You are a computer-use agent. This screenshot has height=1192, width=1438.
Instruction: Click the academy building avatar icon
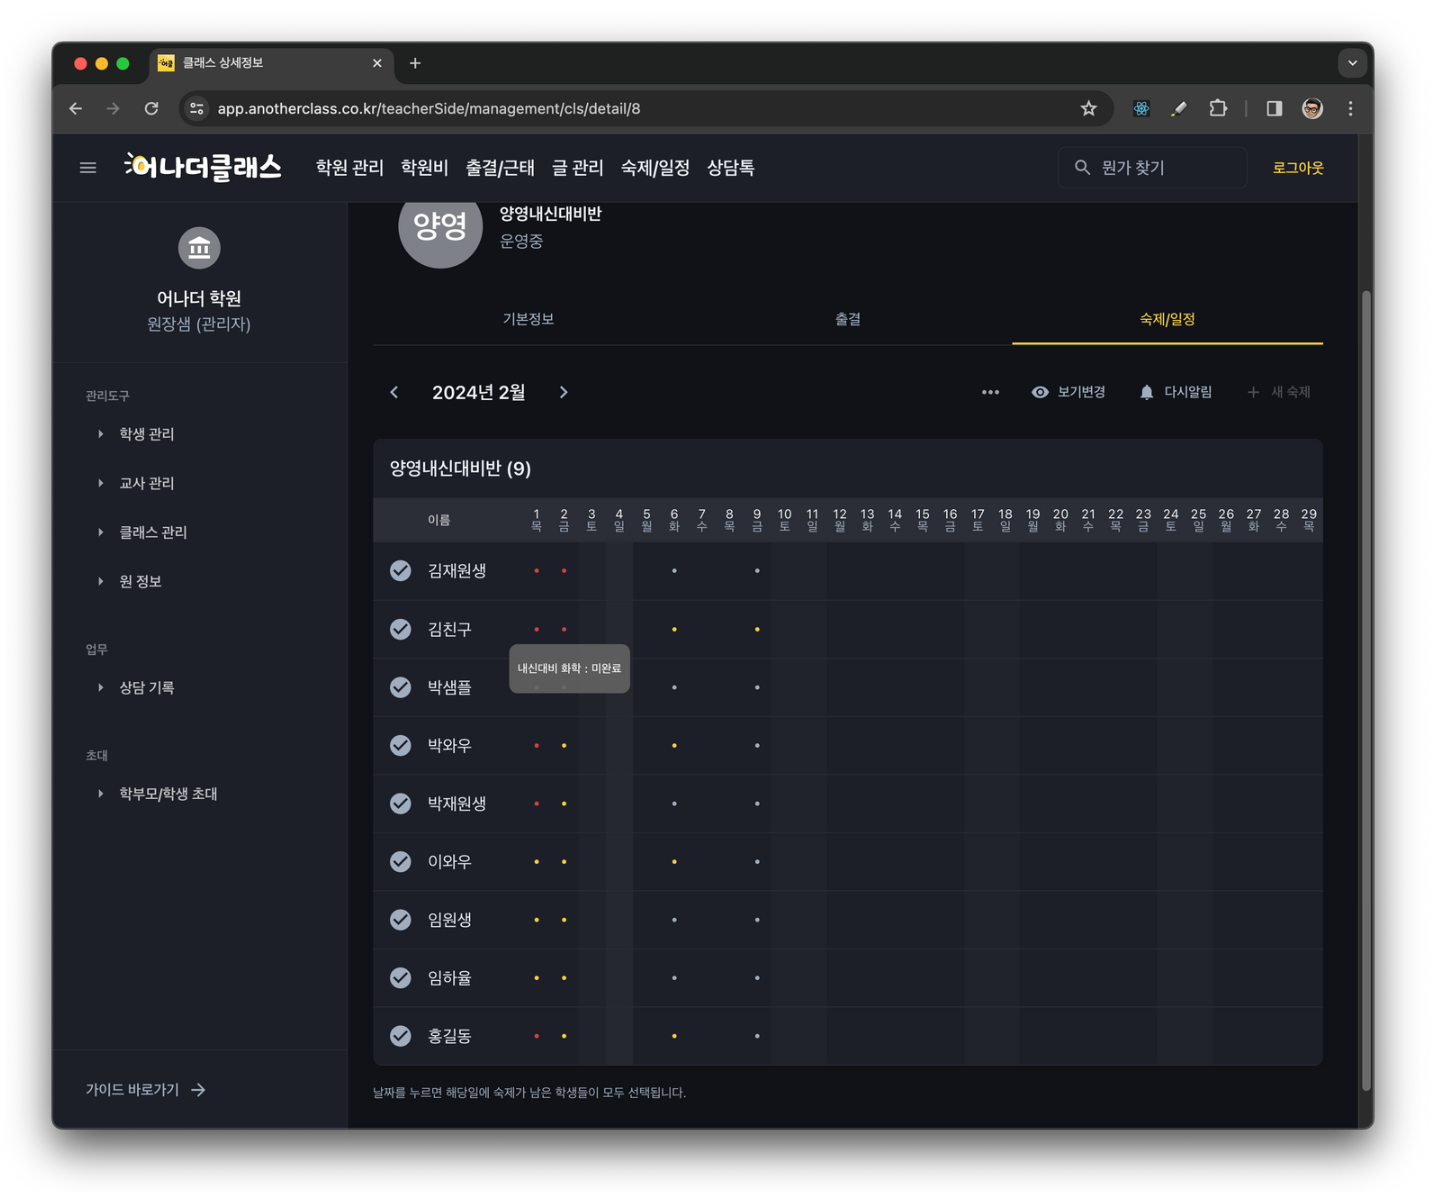click(x=199, y=248)
